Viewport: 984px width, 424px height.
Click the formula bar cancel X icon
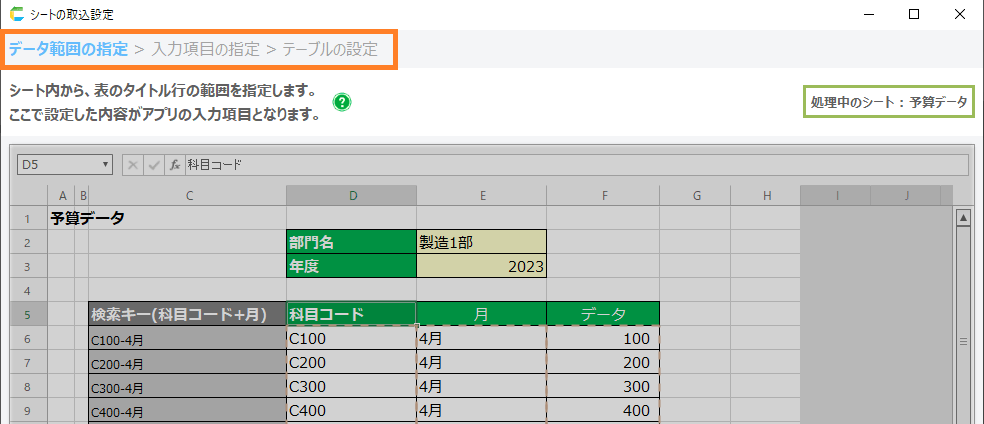click(133, 165)
